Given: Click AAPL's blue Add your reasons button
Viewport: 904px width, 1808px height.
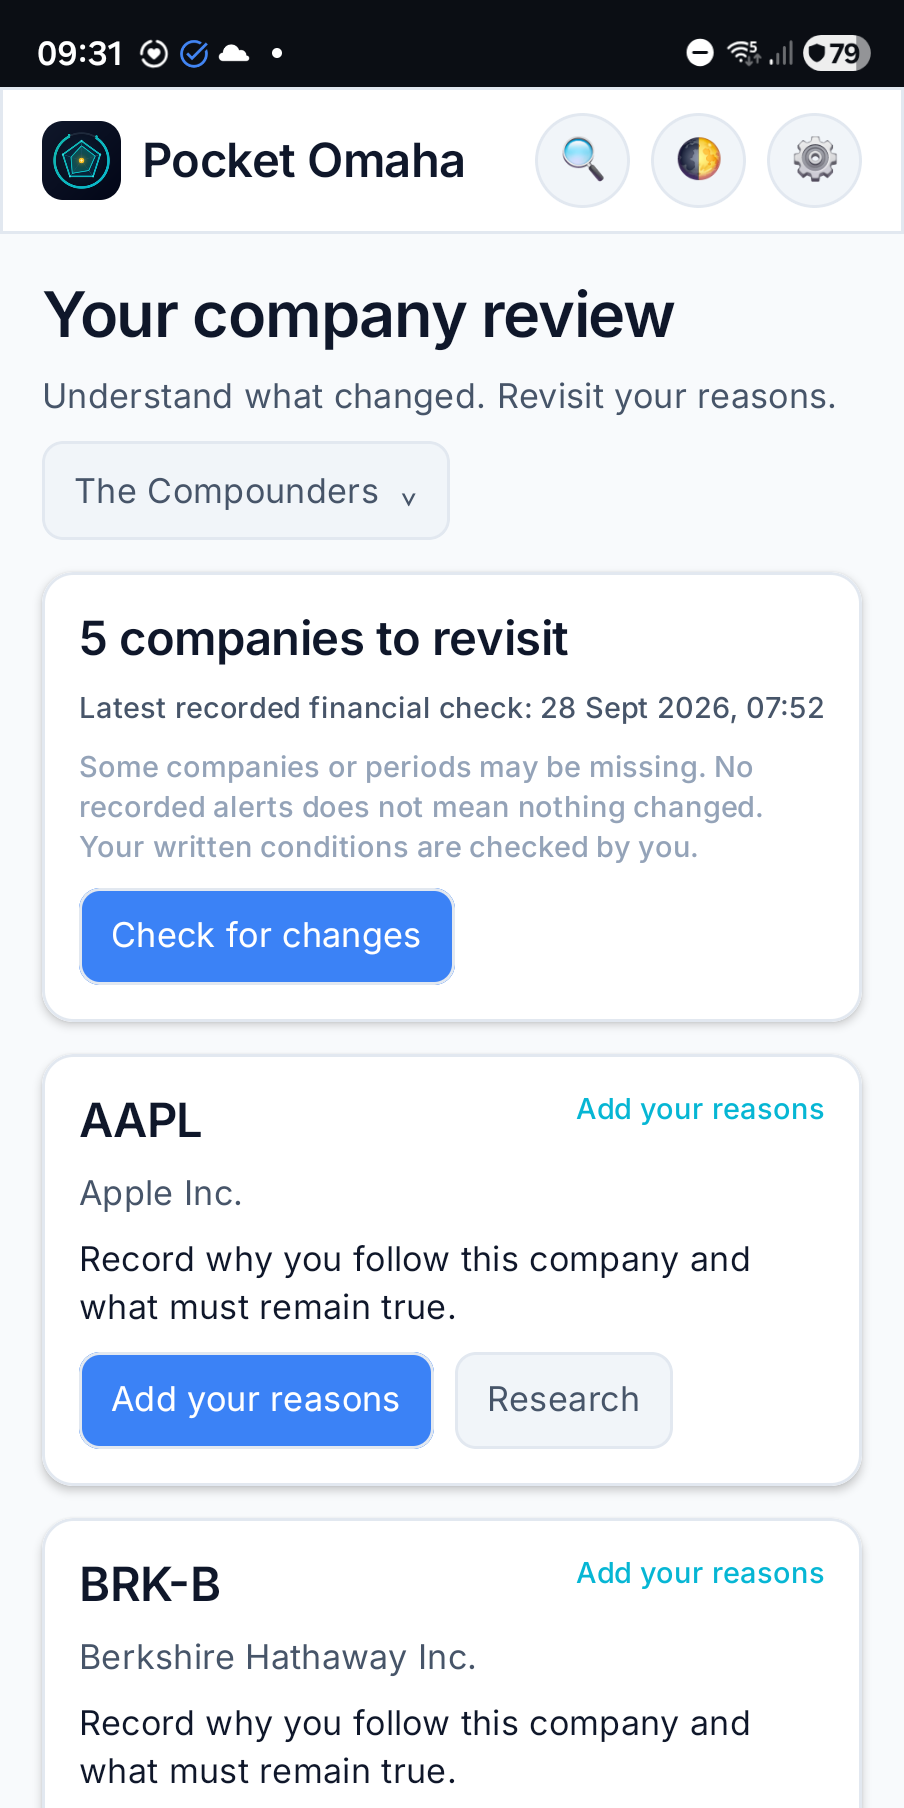Looking at the screenshot, I should click(x=256, y=1400).
